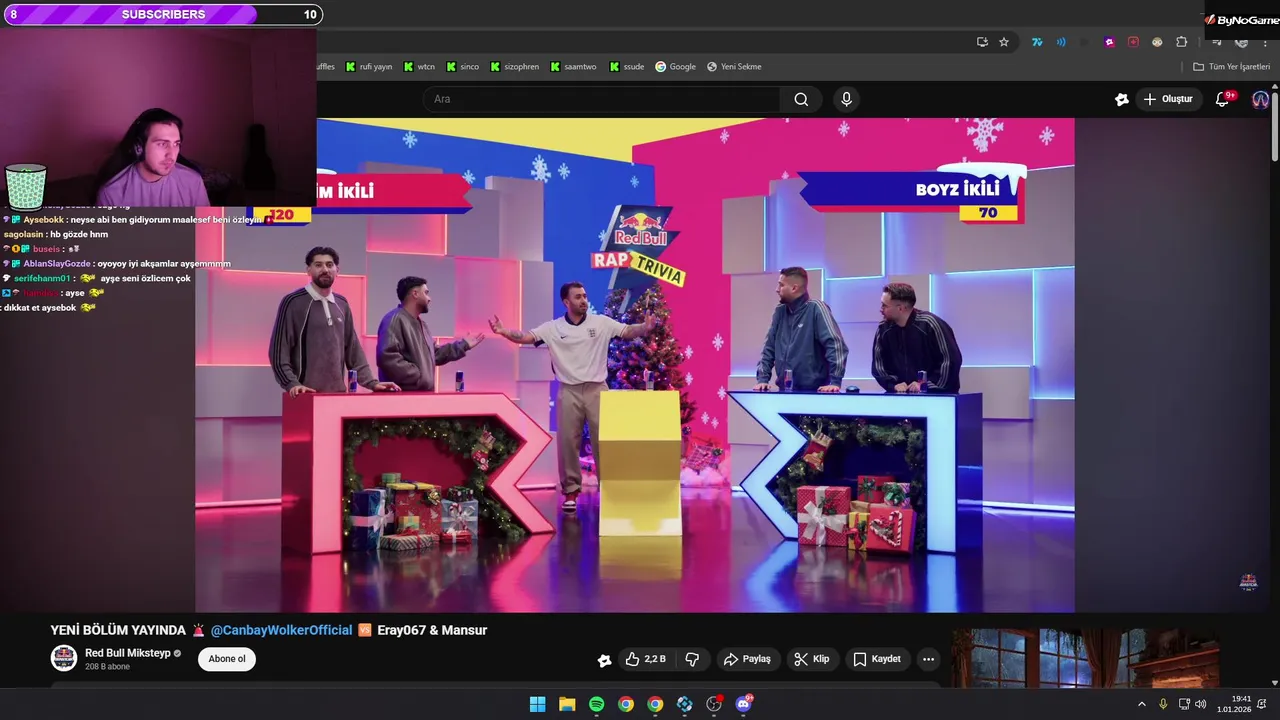
Task: Click the red square extension icon
Action: click(1133, 42)
